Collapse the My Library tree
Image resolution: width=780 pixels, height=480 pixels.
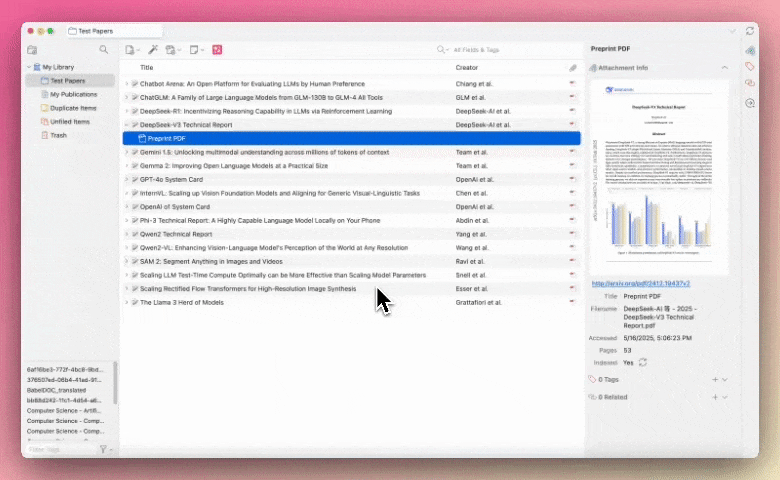coord(29,67)
